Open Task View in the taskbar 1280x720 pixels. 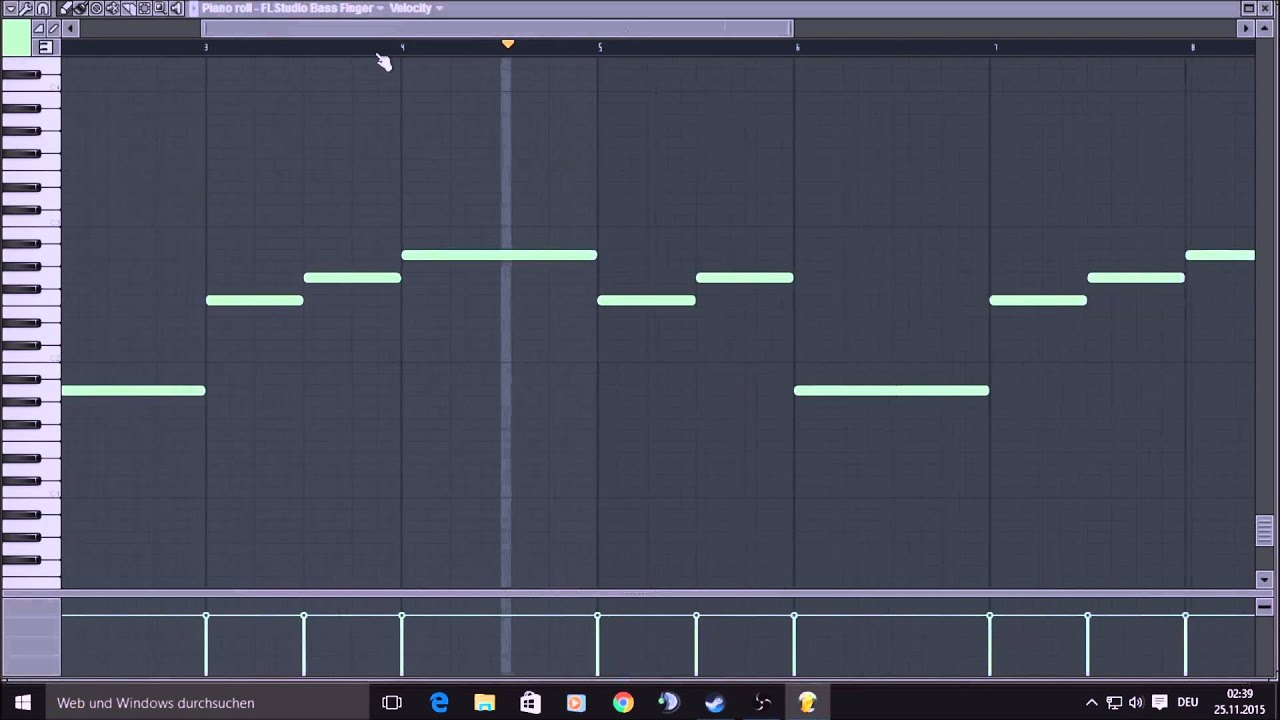point(392,703)
